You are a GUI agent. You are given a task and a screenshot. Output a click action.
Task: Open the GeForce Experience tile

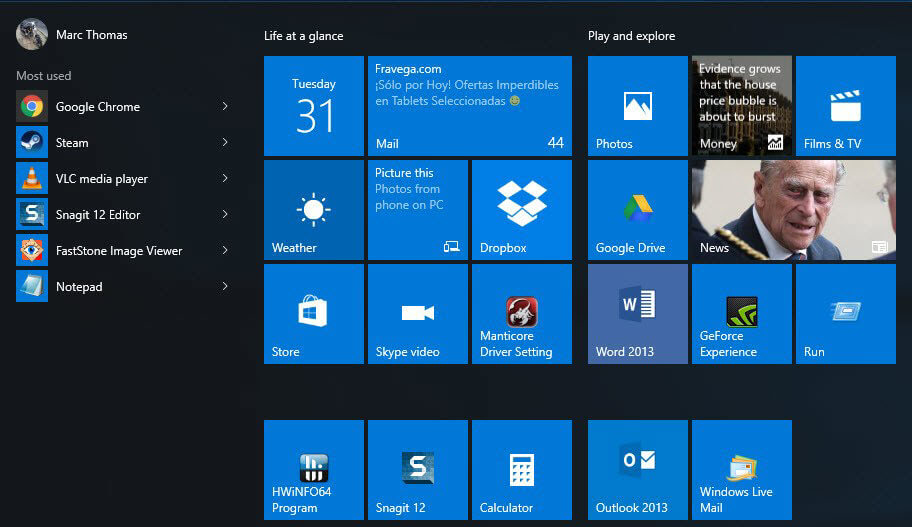[x=742, y=314]
